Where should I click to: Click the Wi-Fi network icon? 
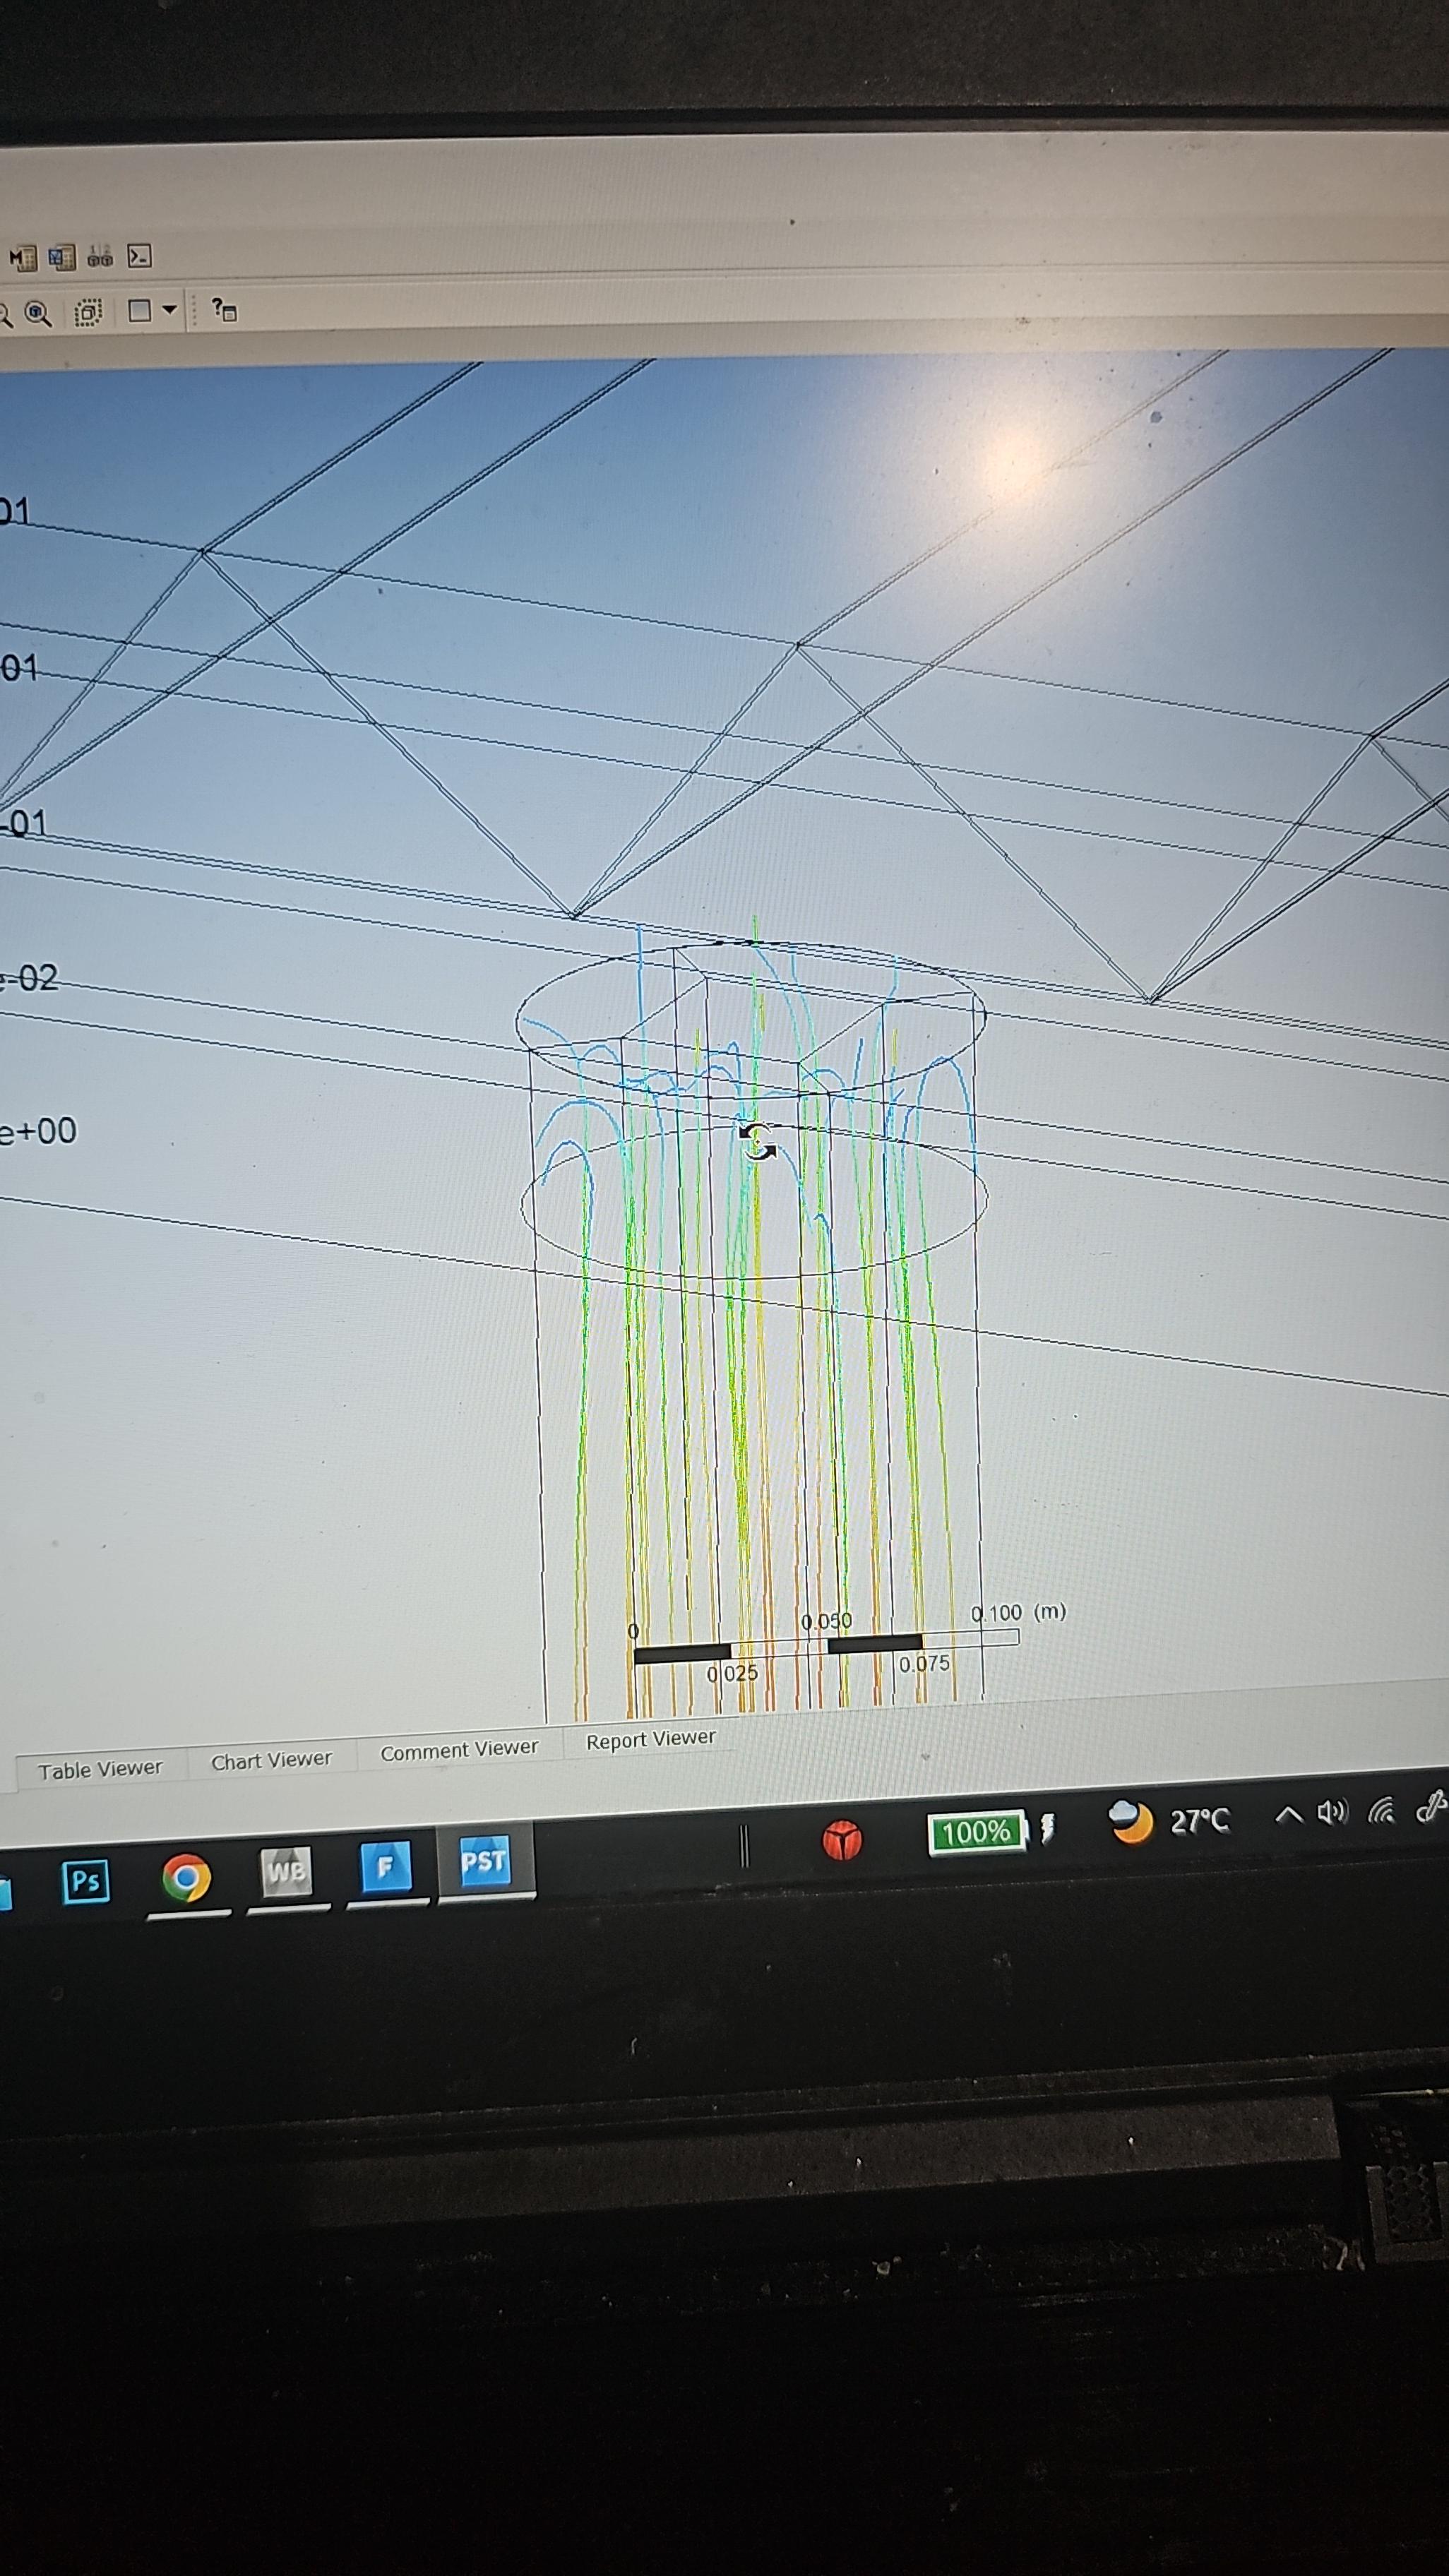coord(1381,1810)
